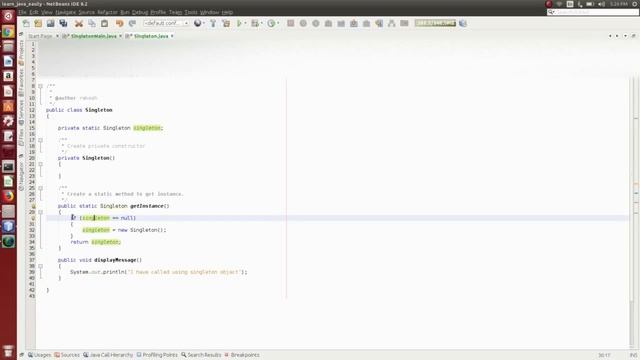This screenshot has width=640, height=360.
Task: Collapse the Singleton constructor fold at line 21
Action: pyautogui.click(x=40, y=164)
